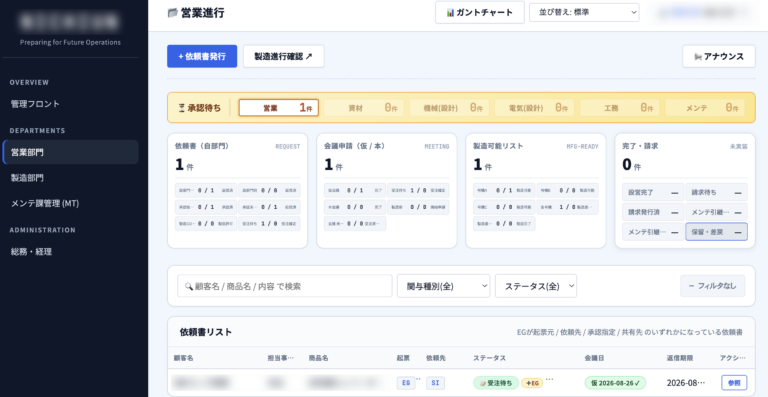Click the 会議日 column header
This screenshot has height=397, width=768.
point(594,358)
